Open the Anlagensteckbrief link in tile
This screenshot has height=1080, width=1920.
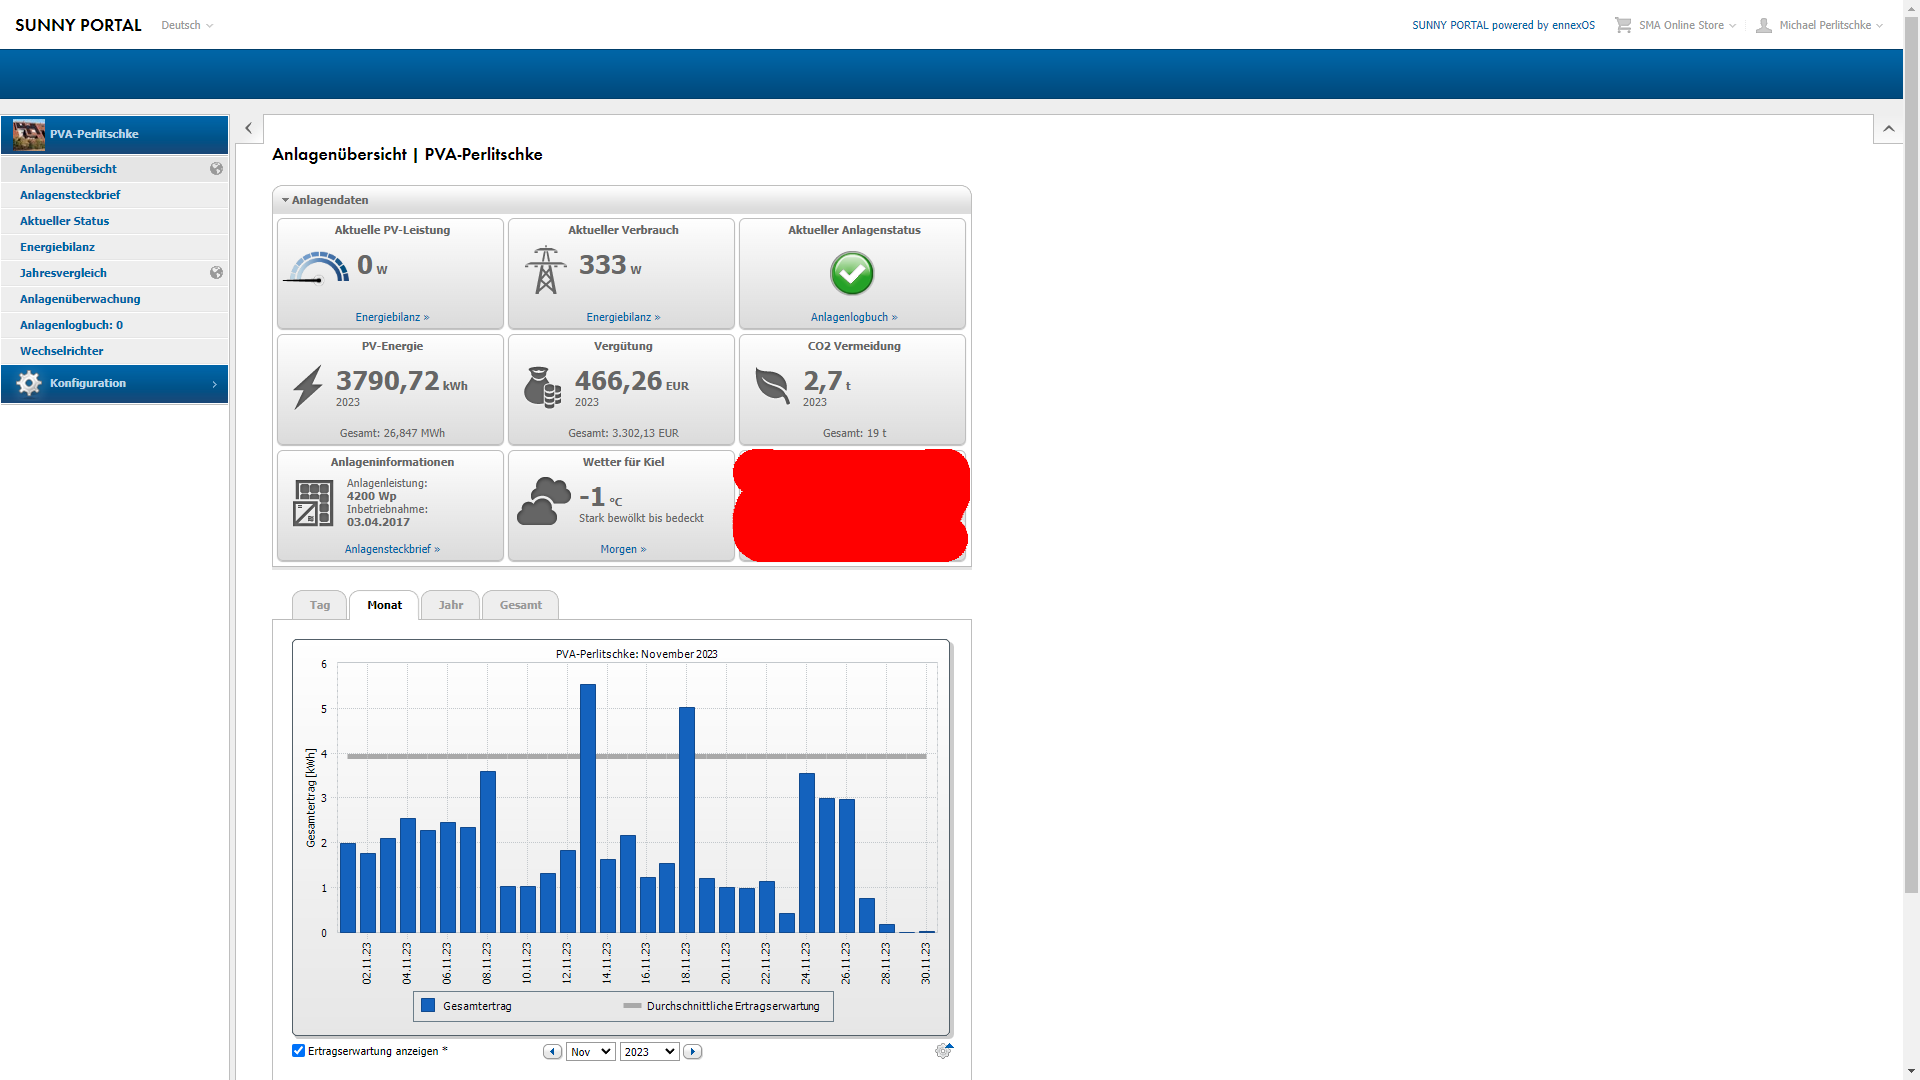392,549
